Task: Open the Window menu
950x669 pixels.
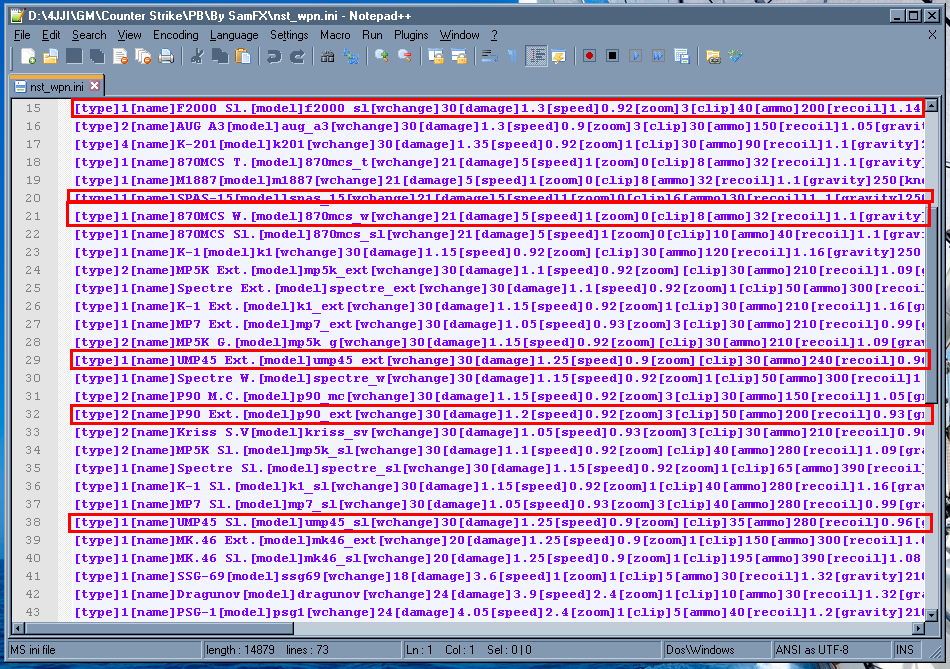Action: click(x=459, y=35)
